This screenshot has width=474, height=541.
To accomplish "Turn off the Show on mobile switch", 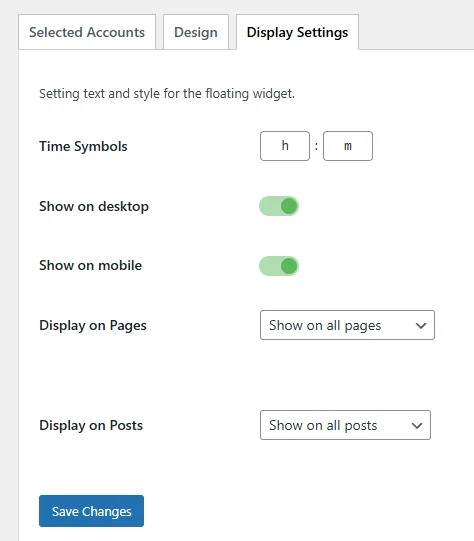I will click(279, 266).
